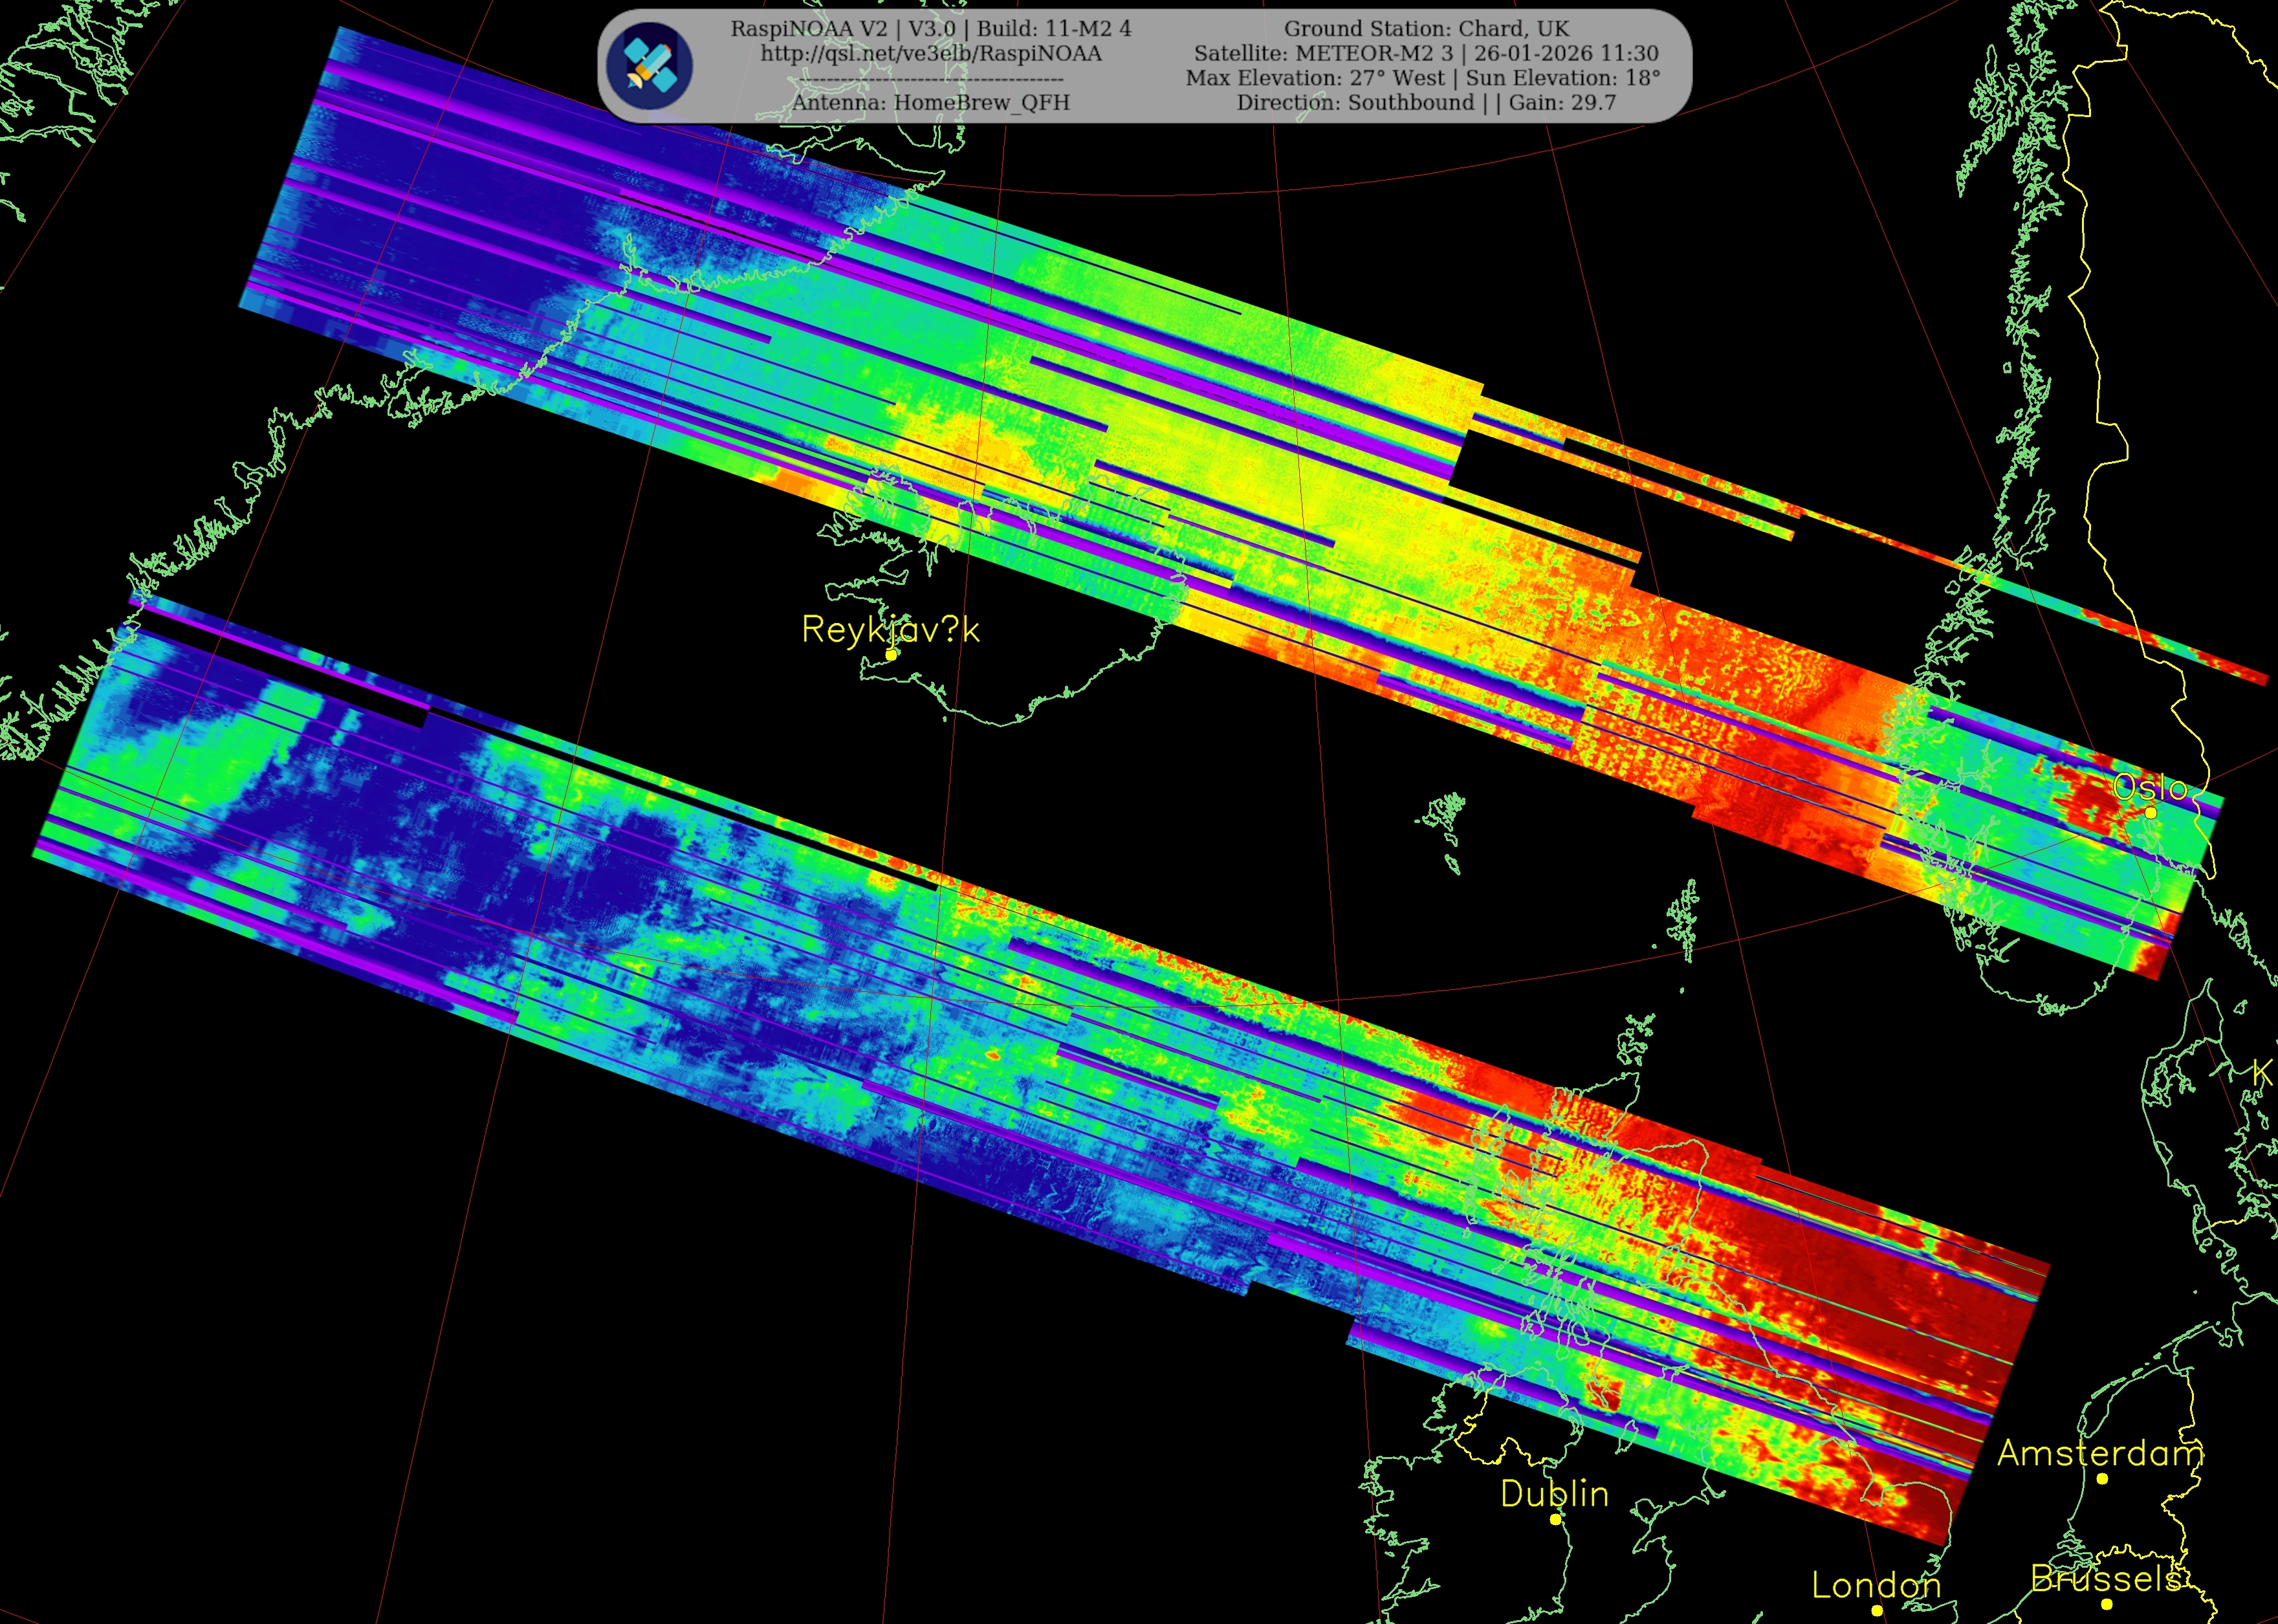Screen dimensions: 2278x1624
Task: Click the London label text
Action: point(1876,1585)
